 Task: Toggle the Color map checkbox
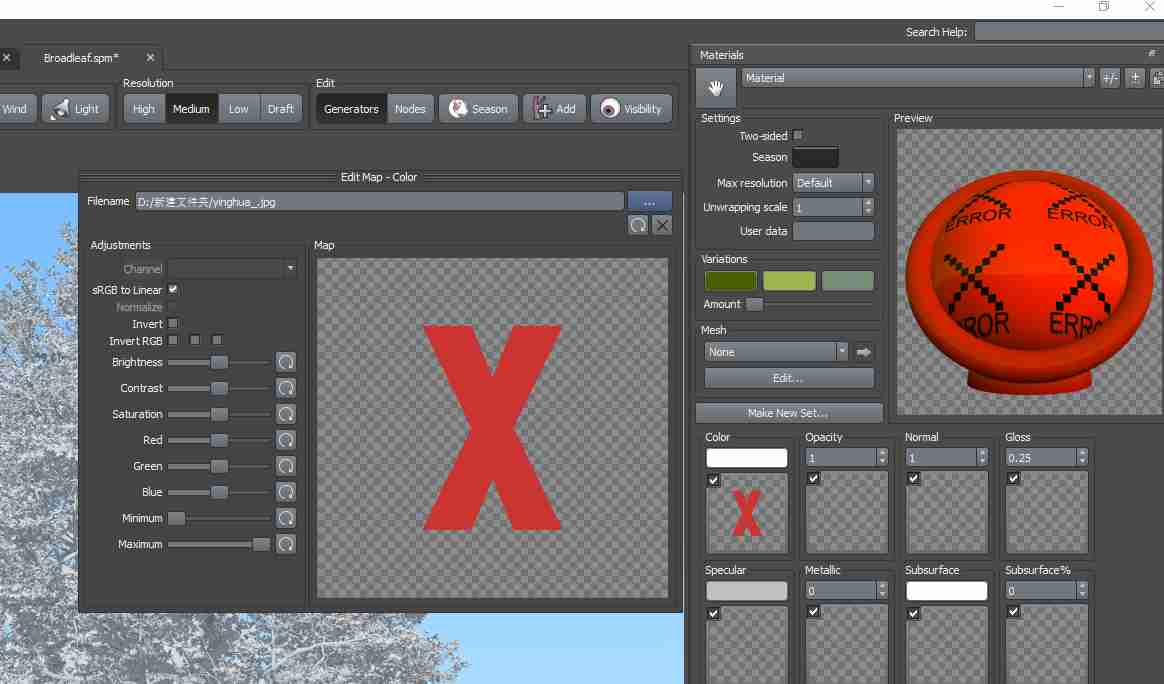(713, 480)
